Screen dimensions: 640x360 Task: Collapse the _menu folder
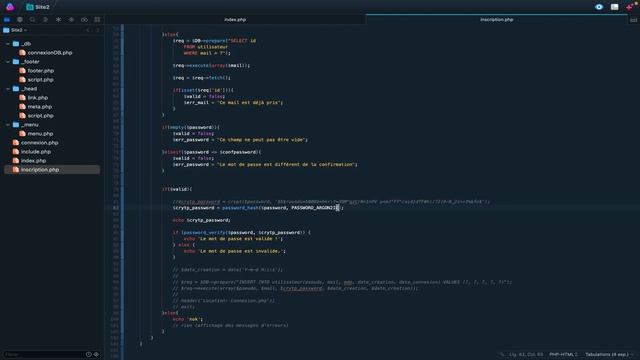[8, 124]
